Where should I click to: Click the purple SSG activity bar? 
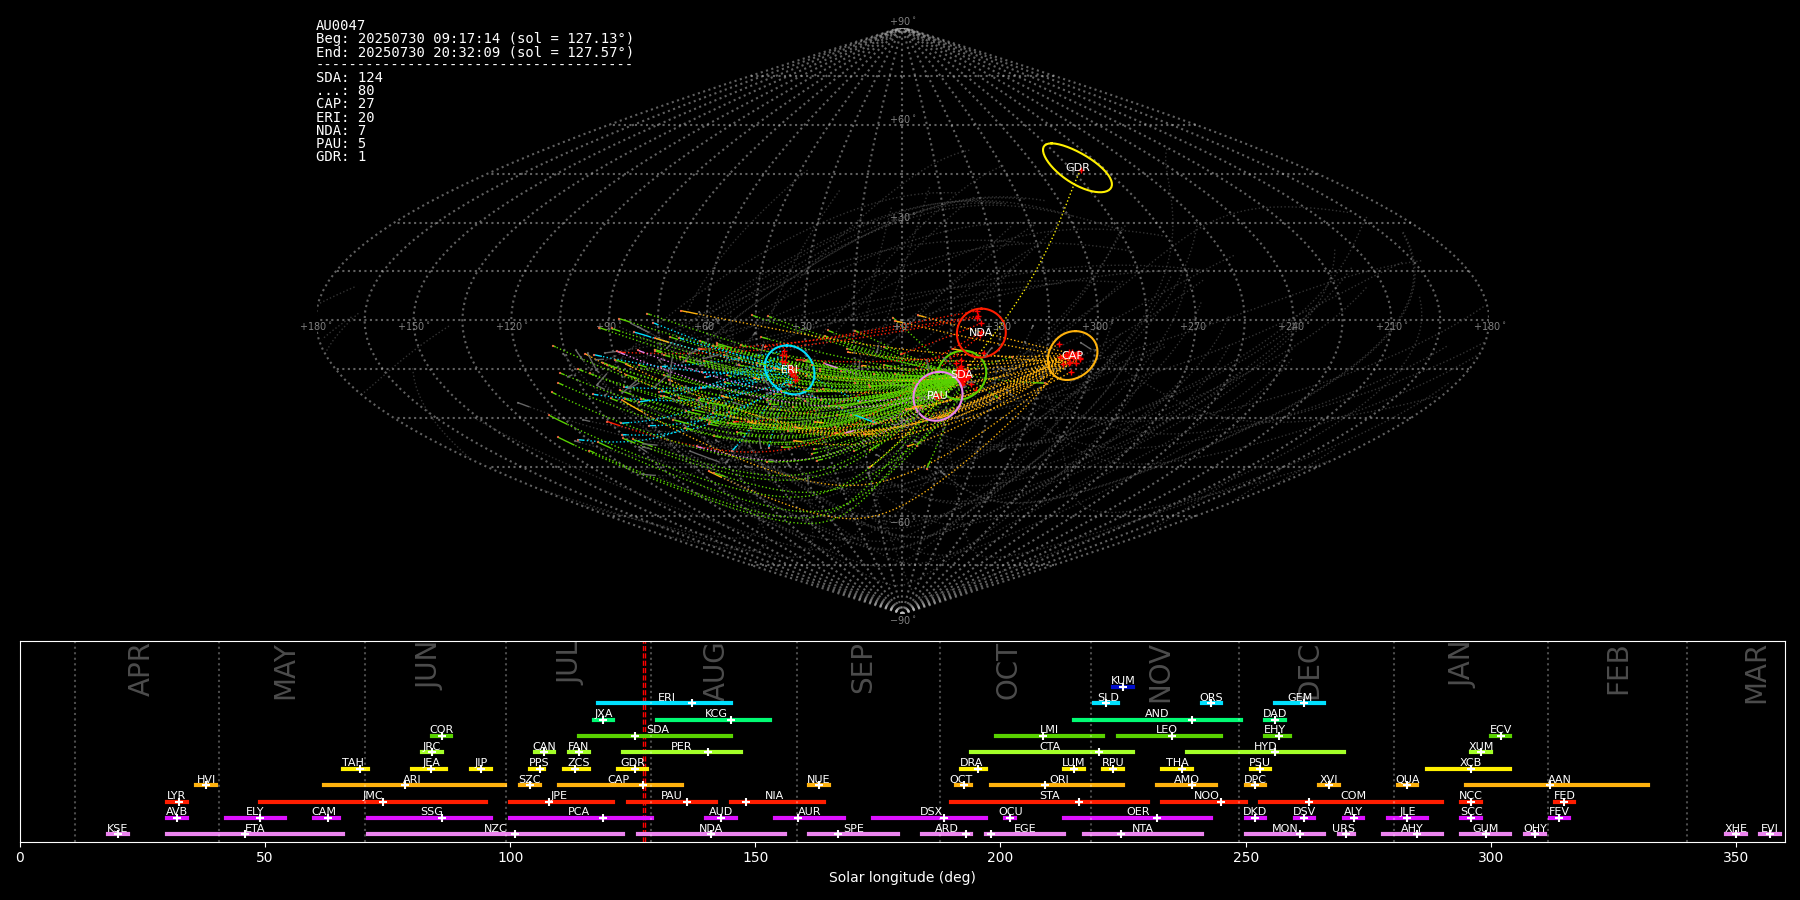pyautogui.click(x=429, y=818)
